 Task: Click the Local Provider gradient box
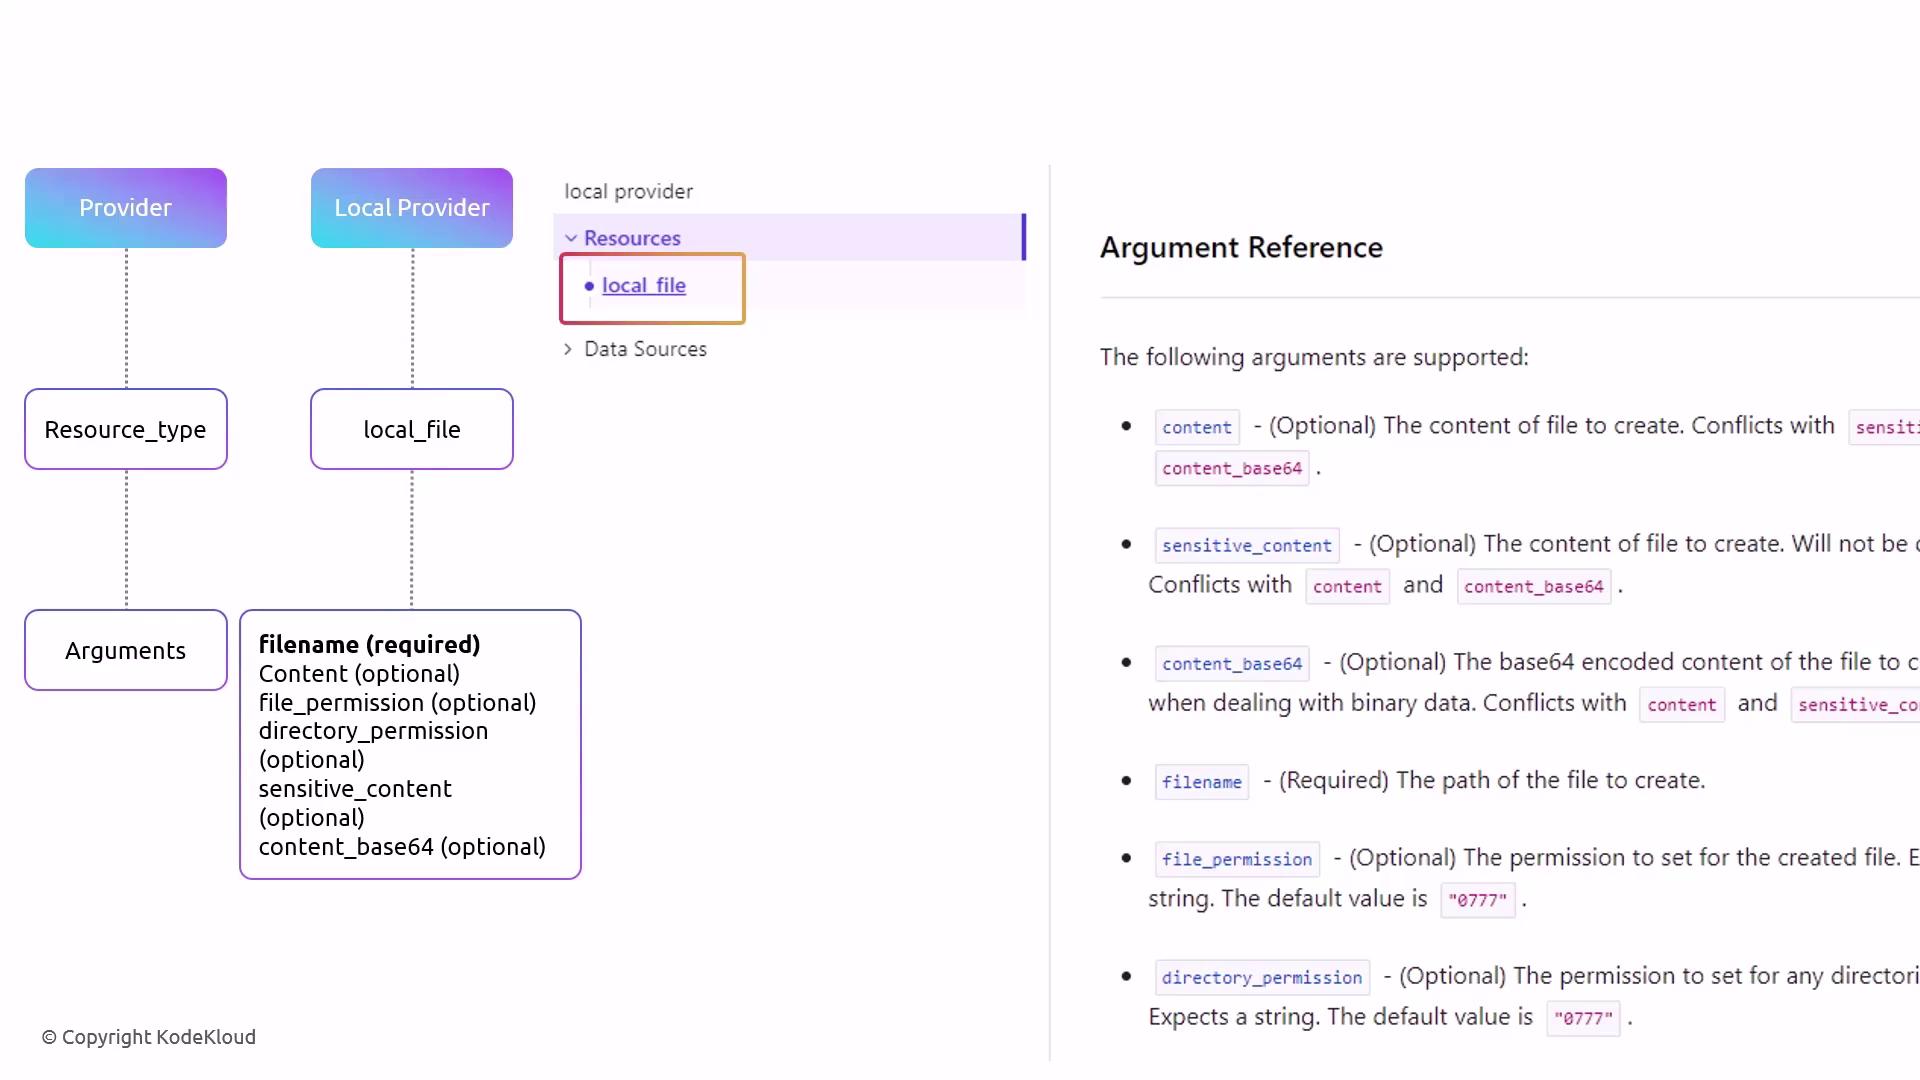tap(412, 208)
